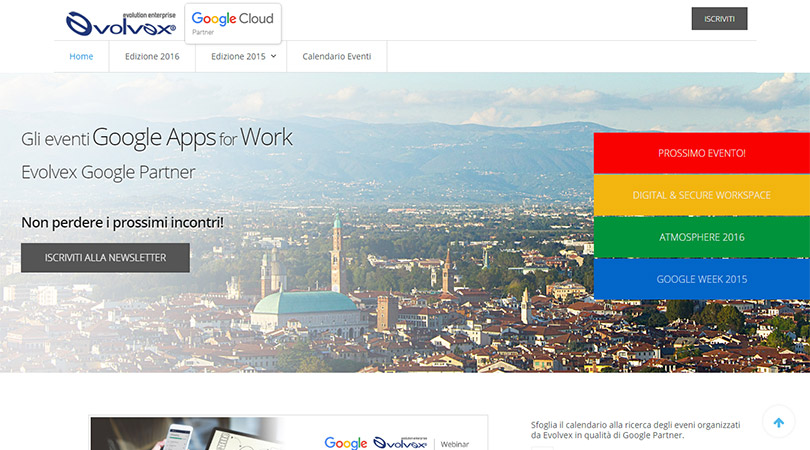Viewport: 810px width, 450px height.
Task: Click the Webinar banner thumbnail below the hero
Action: tap(288, 433)
